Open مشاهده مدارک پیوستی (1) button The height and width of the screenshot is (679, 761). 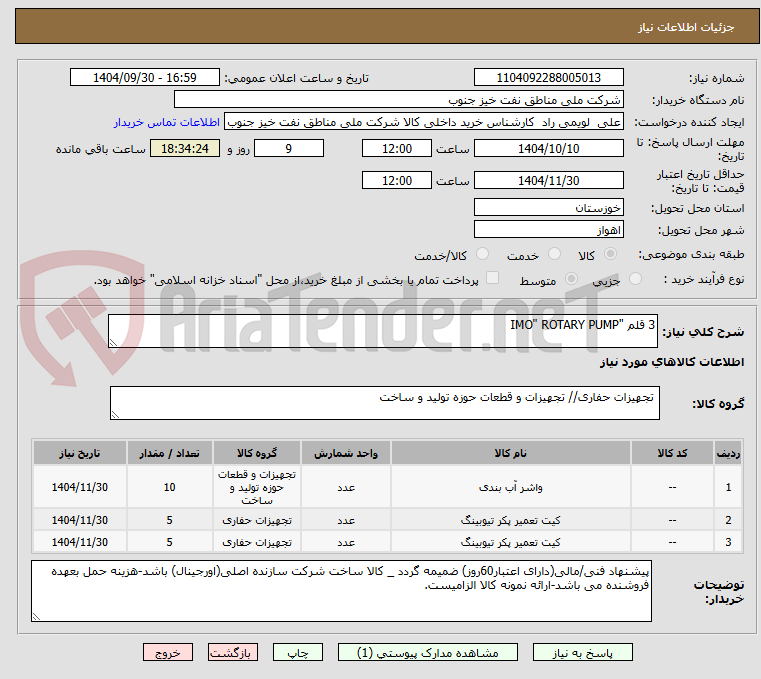(428, 653)
